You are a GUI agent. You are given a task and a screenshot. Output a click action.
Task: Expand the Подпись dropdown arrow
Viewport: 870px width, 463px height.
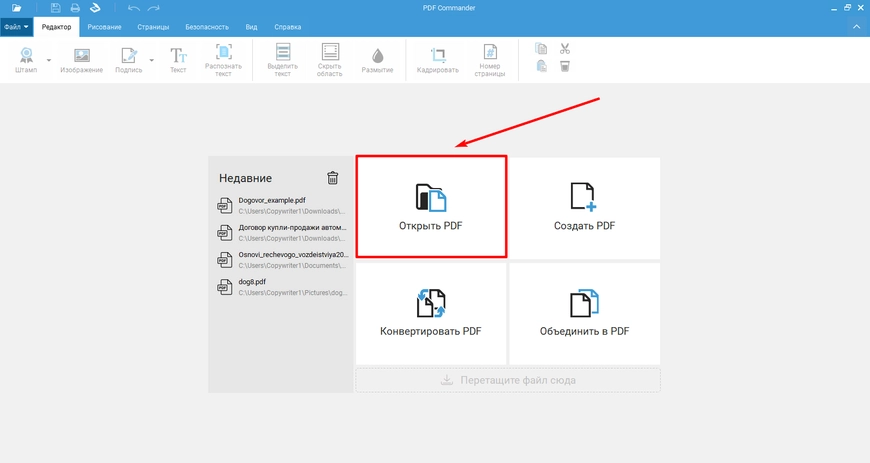pos(151,60)
